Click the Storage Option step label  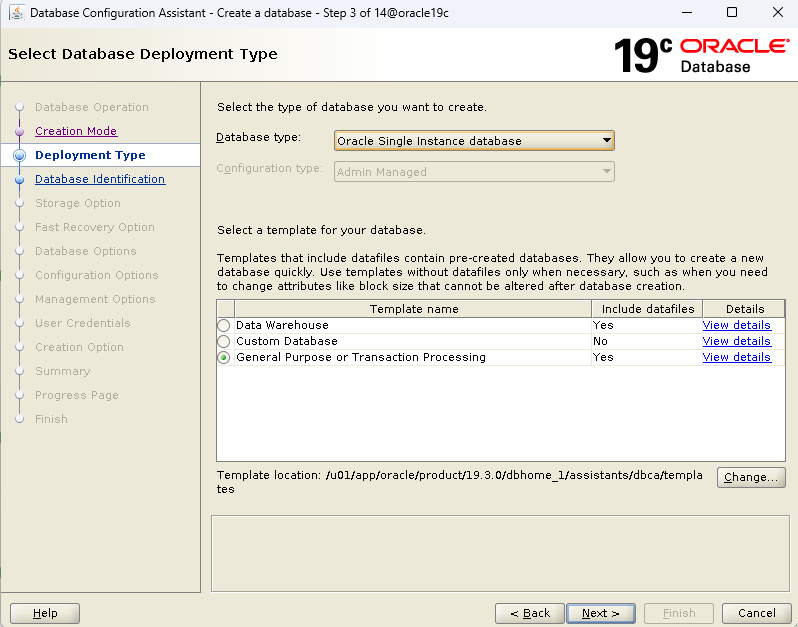pos(78,203)
